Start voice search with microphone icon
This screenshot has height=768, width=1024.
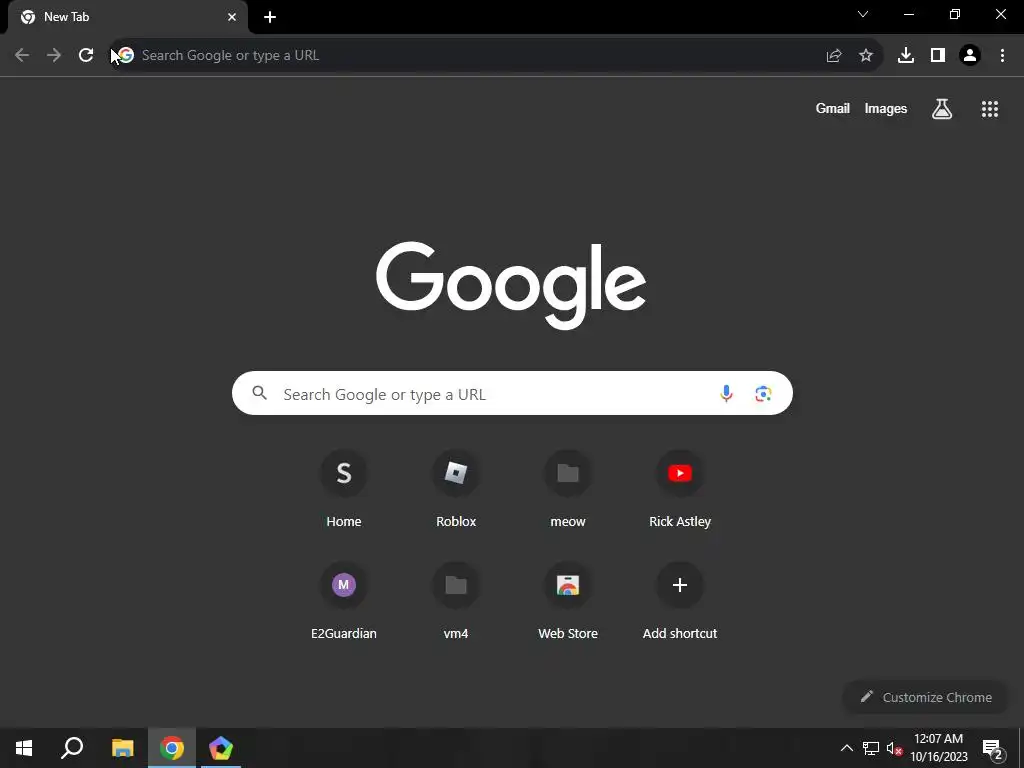coord(726,393)
